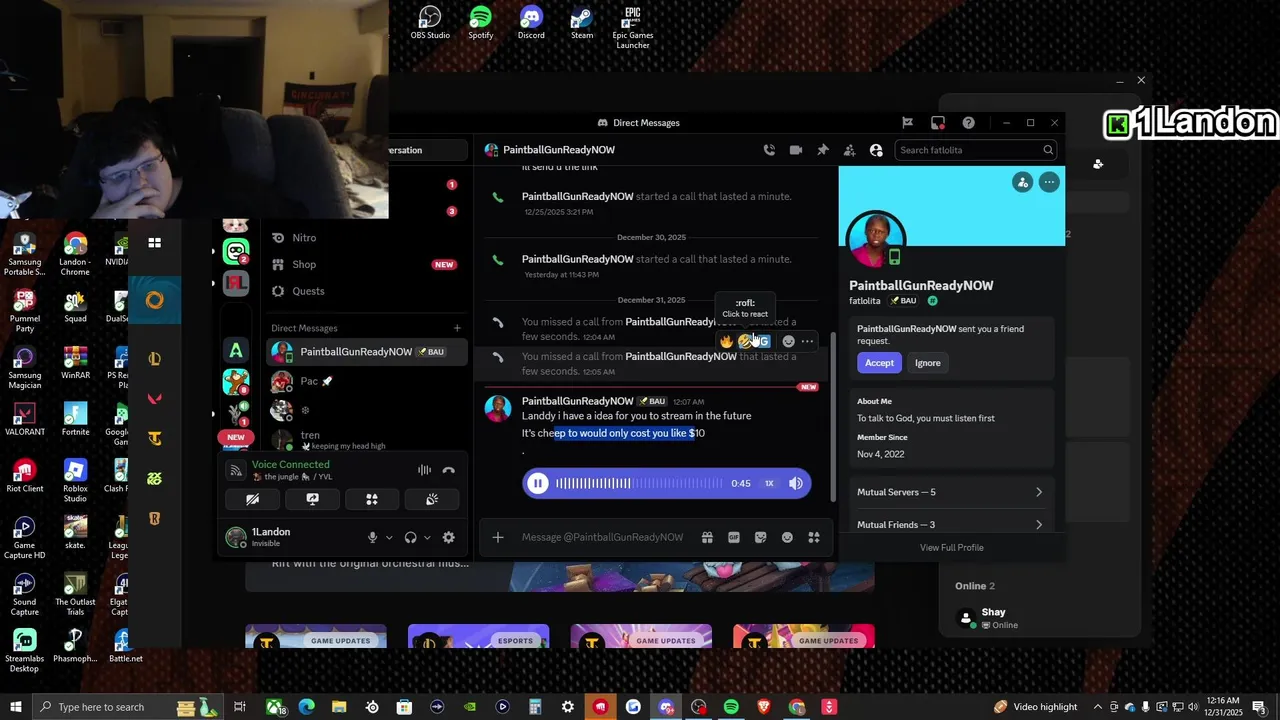The width and height of the screenshot is (1280, 720).
Task: Deafen with the headphones icon
Action: click(410, 538)
